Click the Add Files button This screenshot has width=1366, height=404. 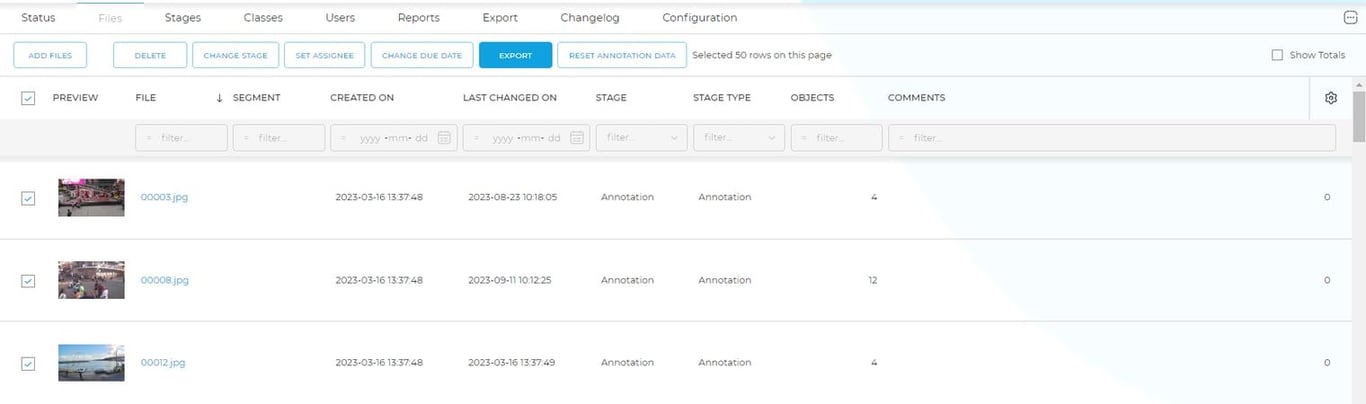click(x=50, y=55)
